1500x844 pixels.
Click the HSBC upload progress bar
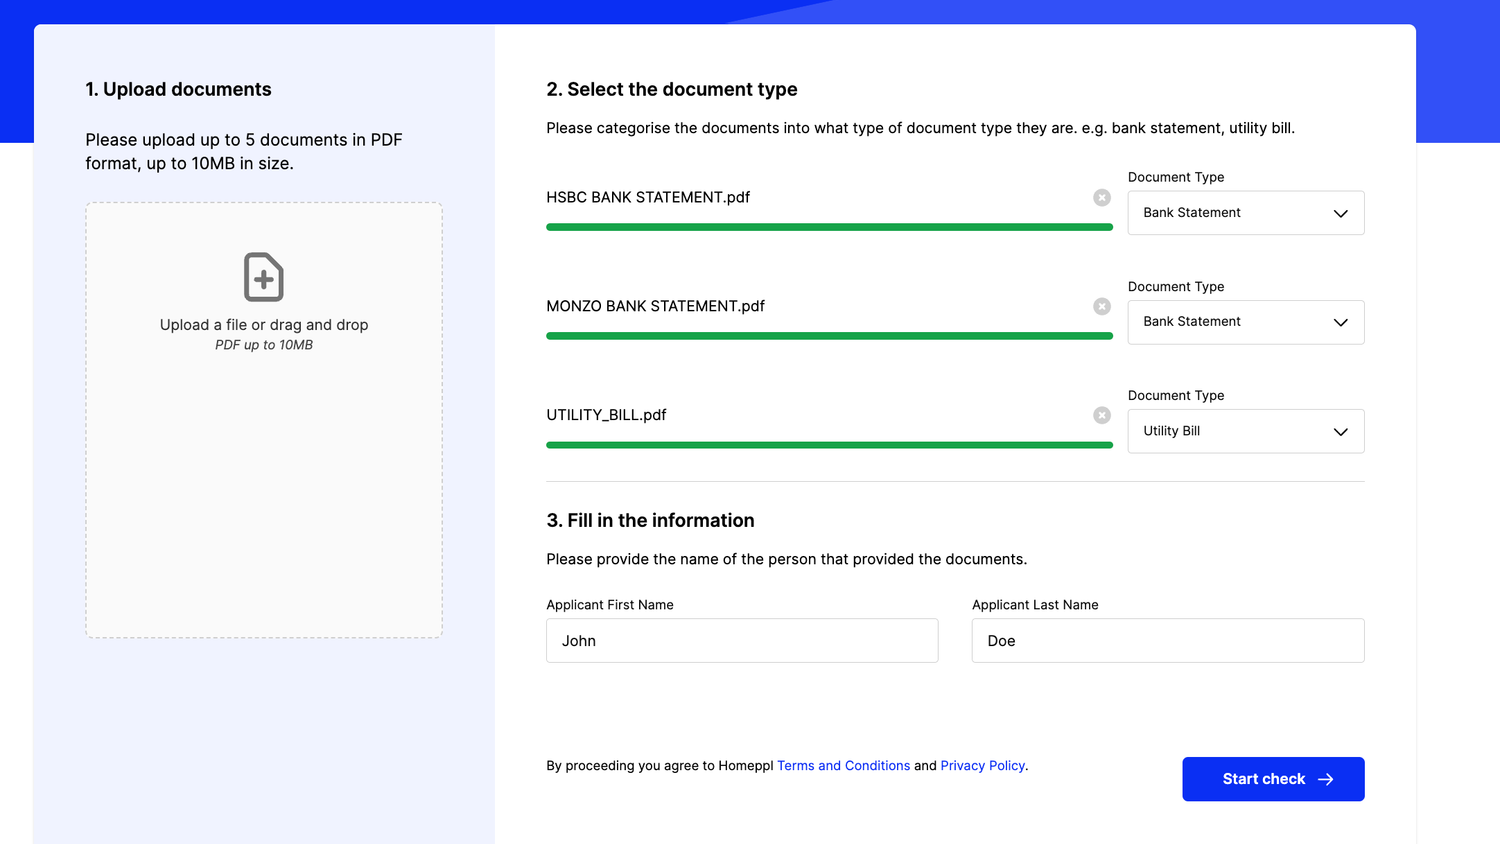(x=829, y=227)
